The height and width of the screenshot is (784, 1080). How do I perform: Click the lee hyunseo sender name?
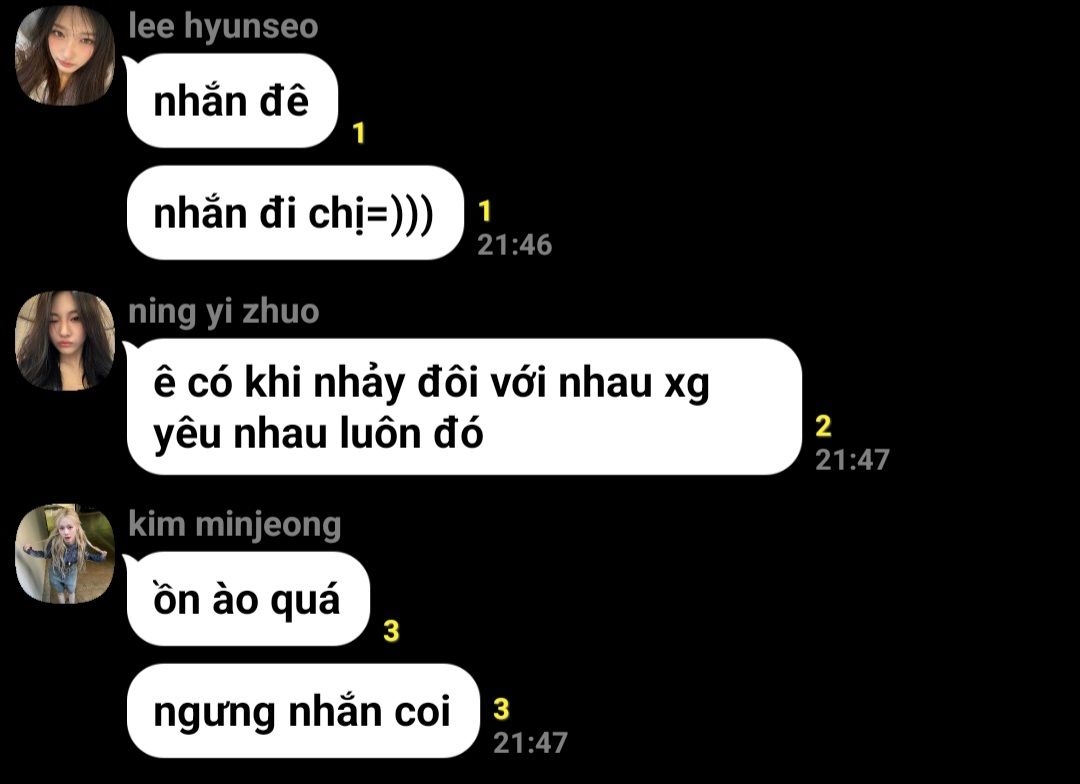tap(223, 26)
